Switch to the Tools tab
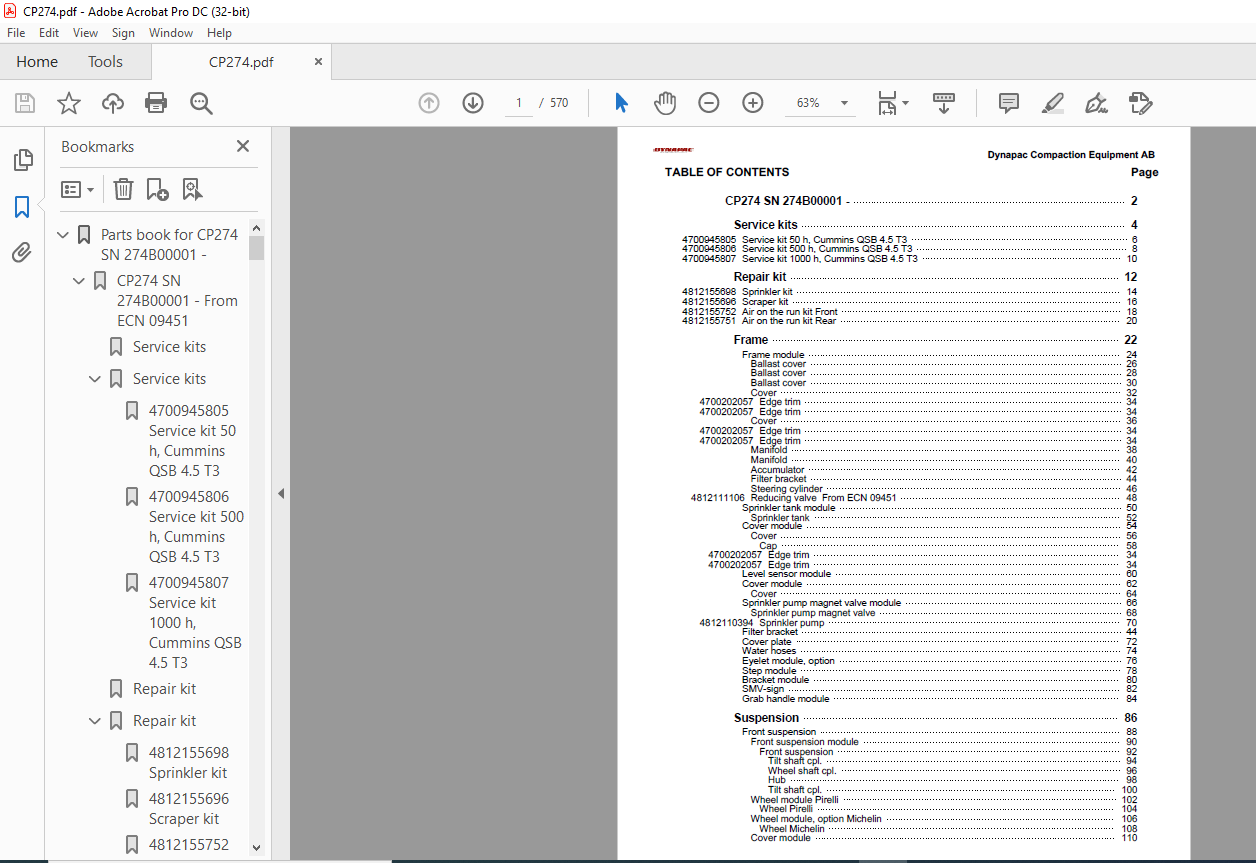 (x=105, y=62)
